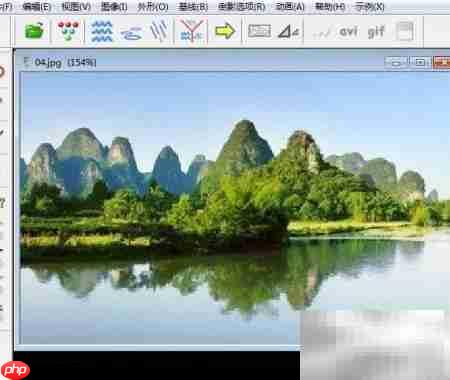The image size is (450, 380).
Task: Restore the 04.jpg document window
Action: [420, 62]
